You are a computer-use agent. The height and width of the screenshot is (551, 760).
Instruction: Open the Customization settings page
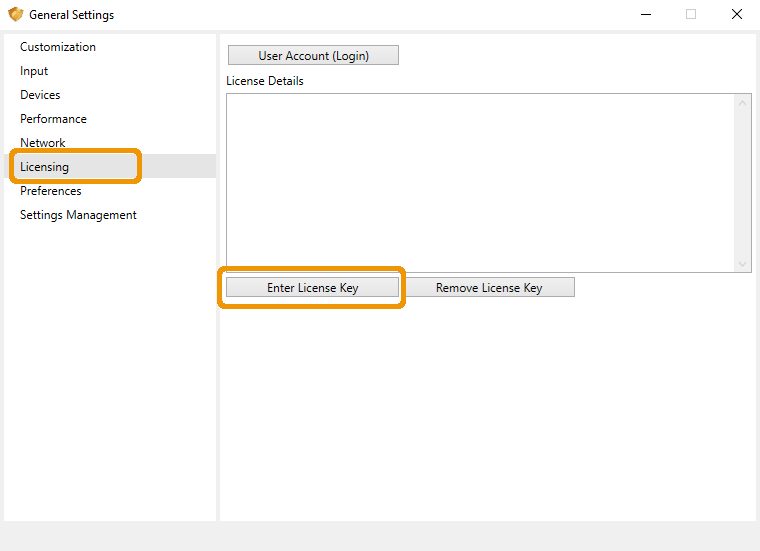point(58,47)
